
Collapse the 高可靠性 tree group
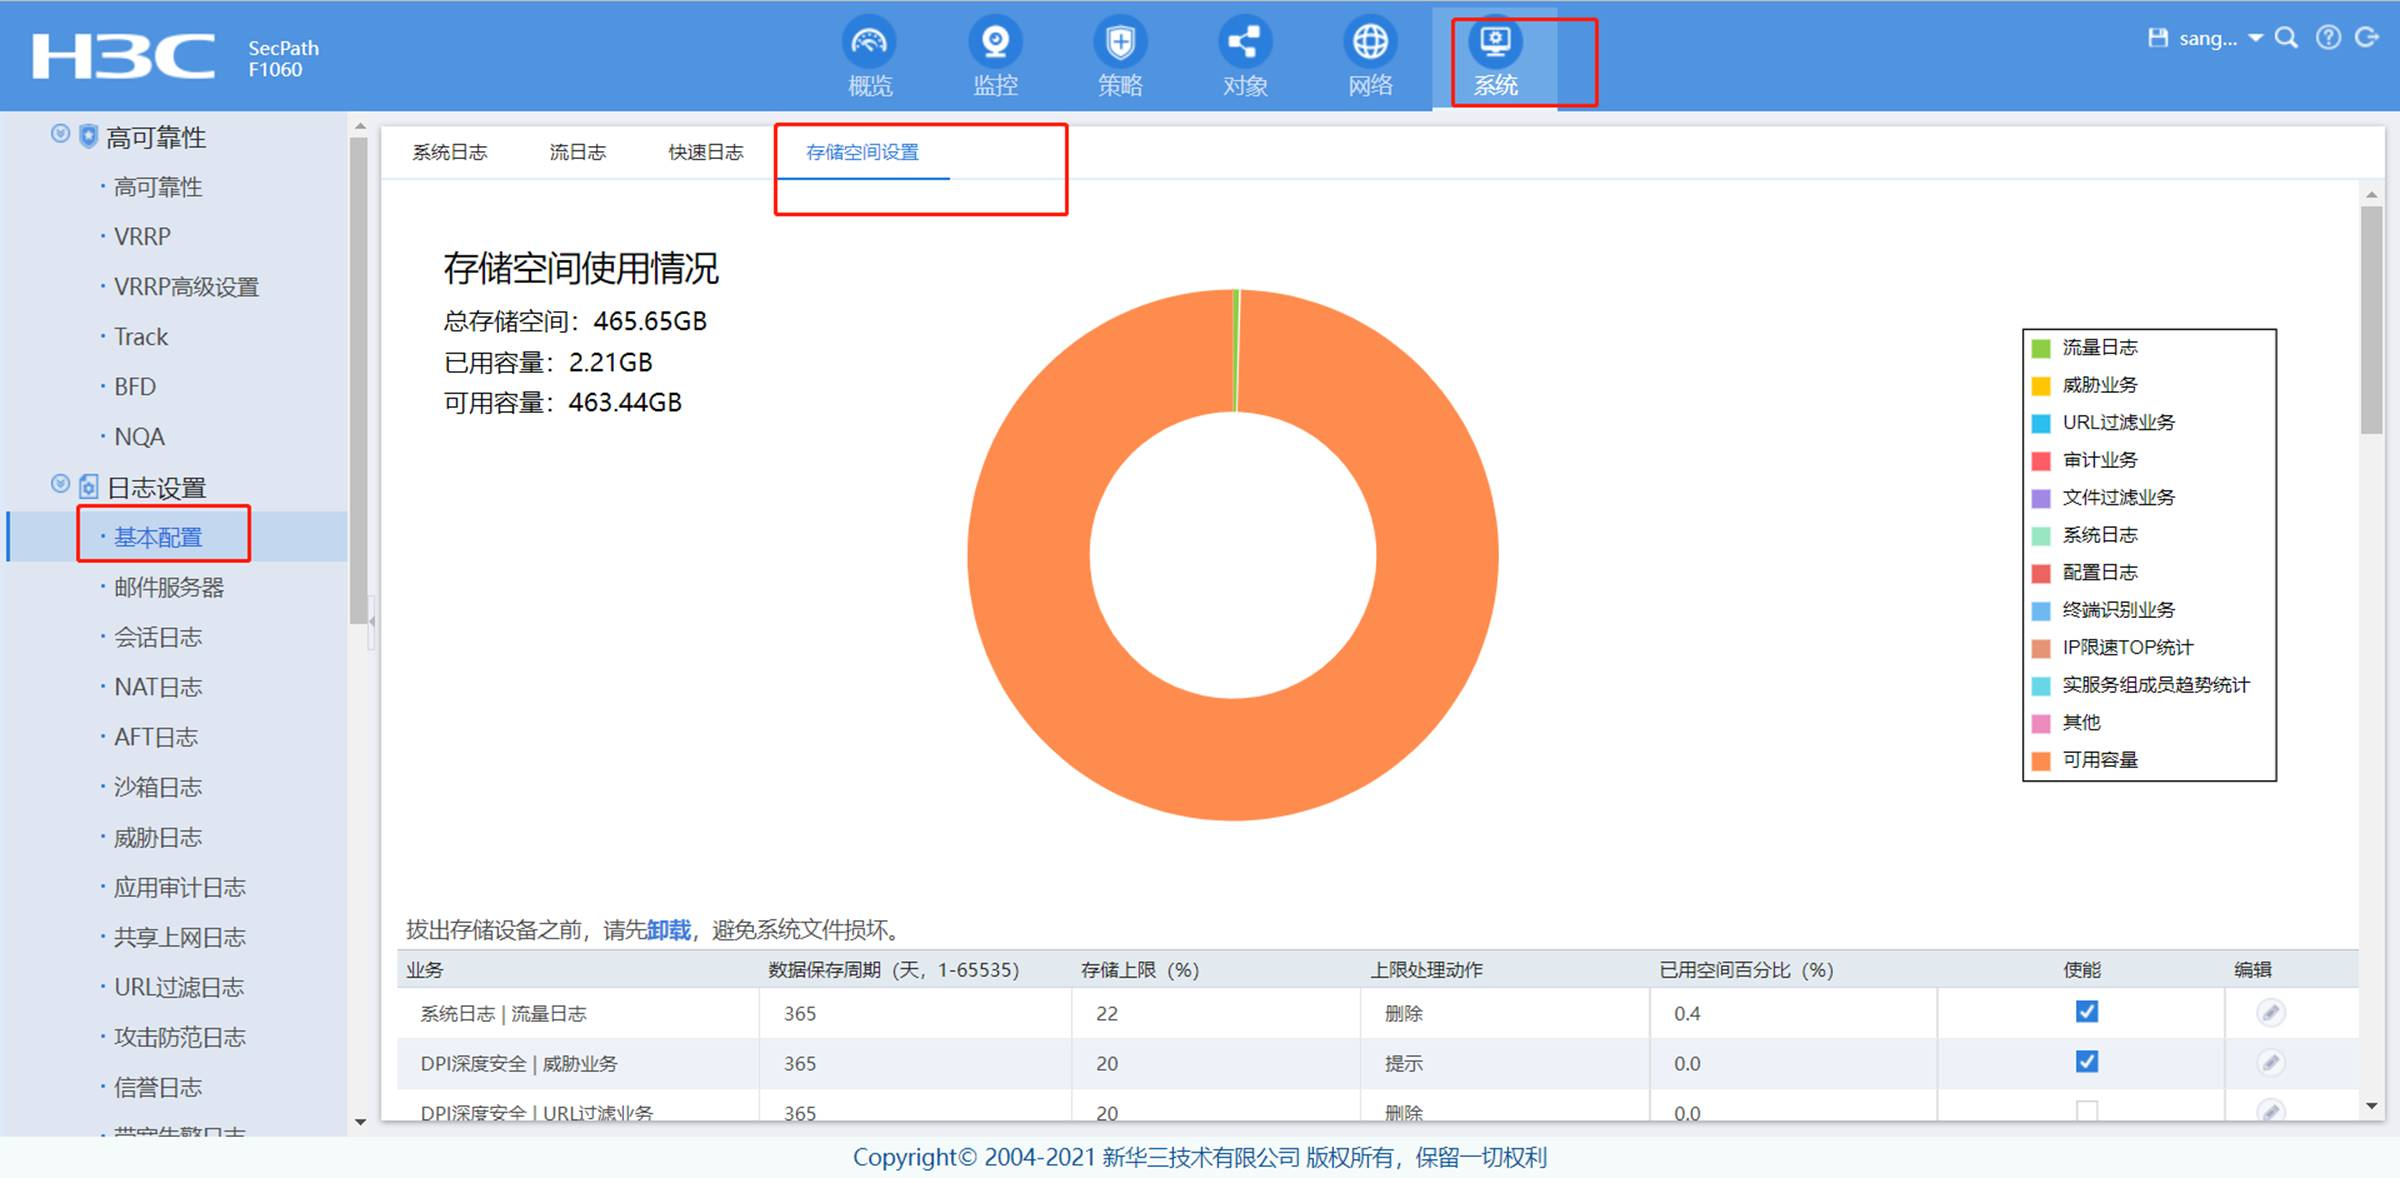(60, 134)
